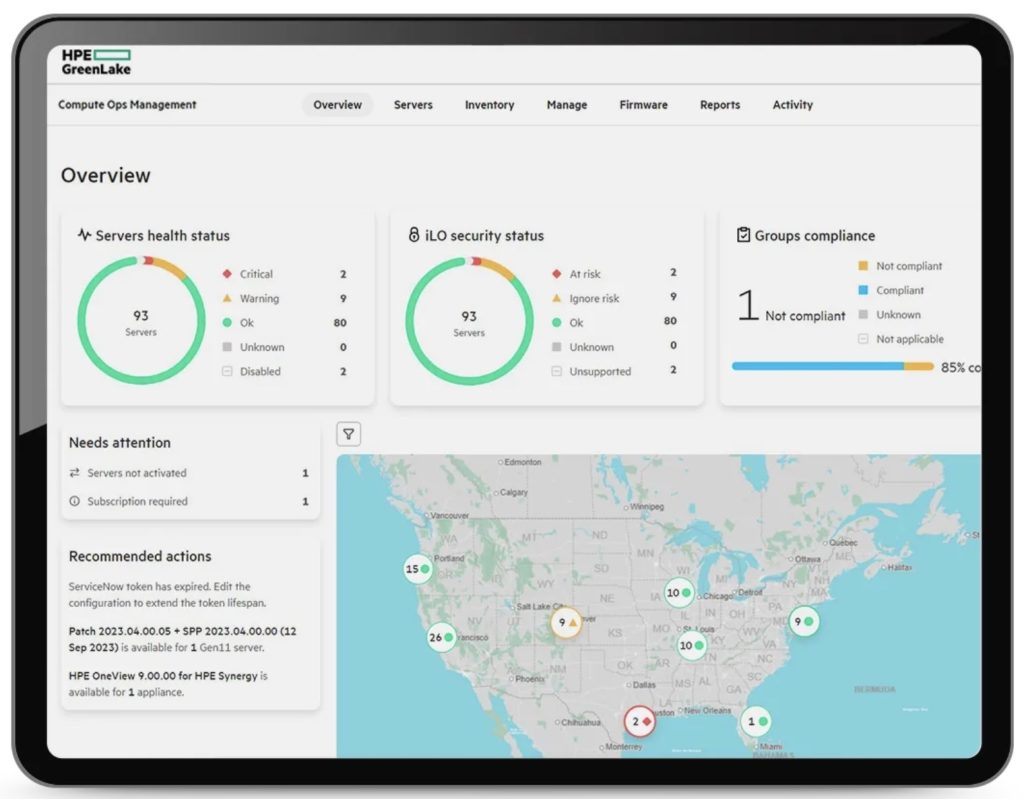Open the Activity tab

792,105
